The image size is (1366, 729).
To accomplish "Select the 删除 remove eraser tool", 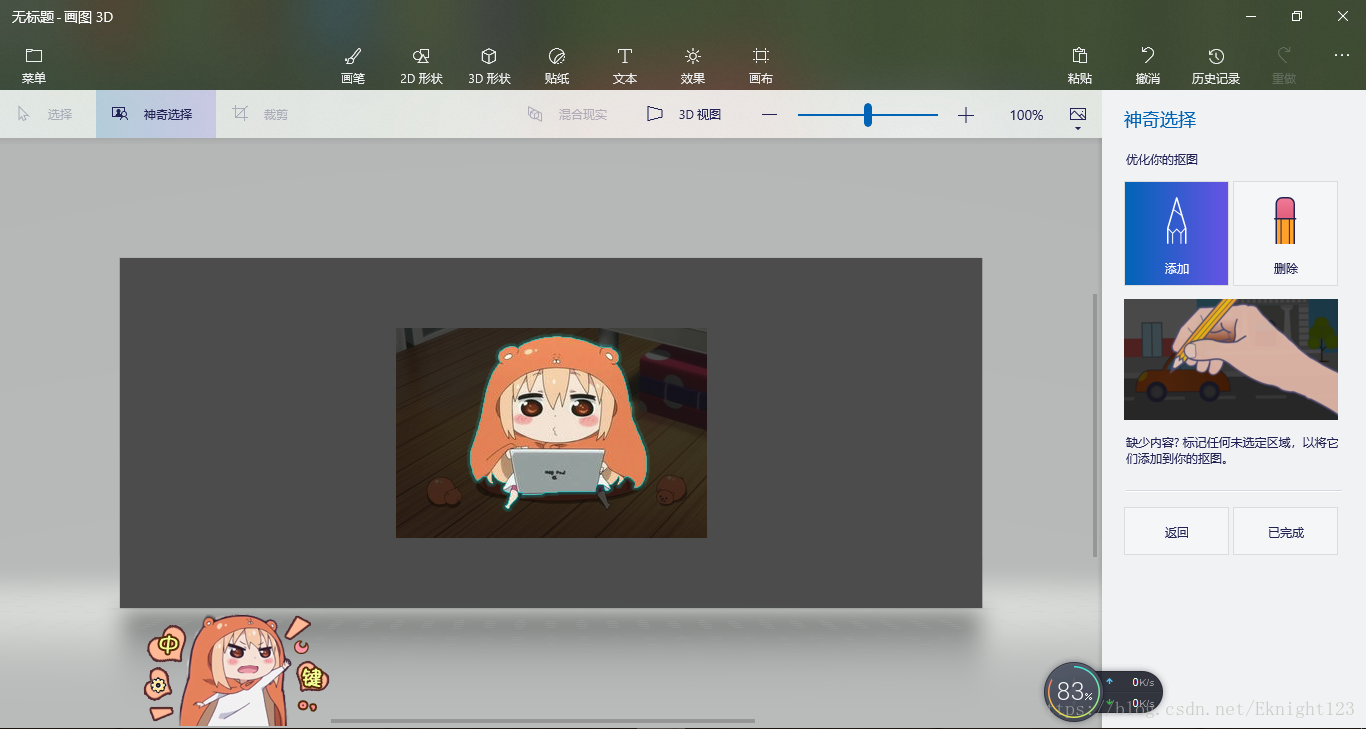I will (x=1285, y=233).
